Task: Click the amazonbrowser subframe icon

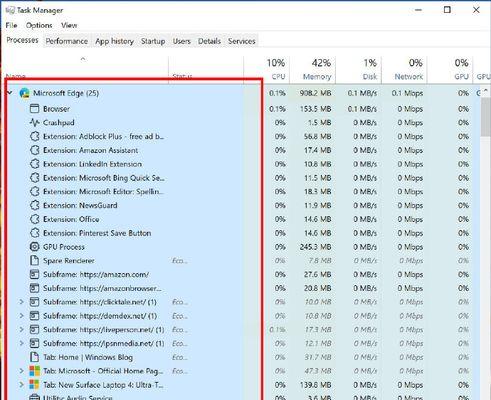Action: pos(34,288)
